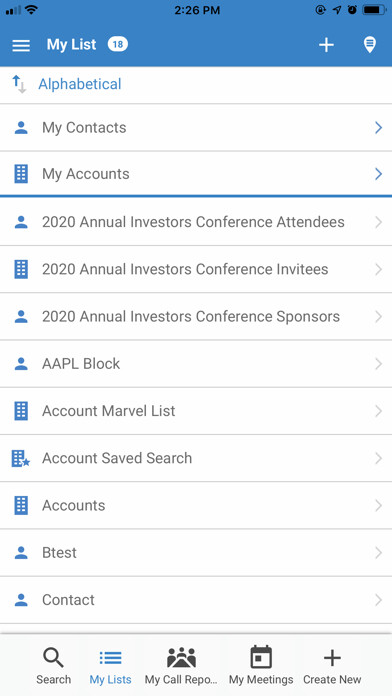Open the hamburger menu
The width and height of the screenshot is (392, 696).
[21, 45]
